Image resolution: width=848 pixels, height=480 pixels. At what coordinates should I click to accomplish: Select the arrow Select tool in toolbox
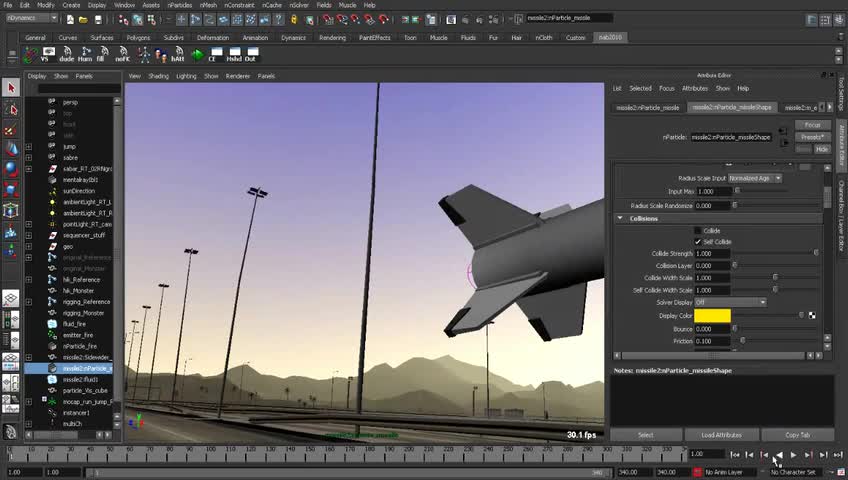(11, 88)
